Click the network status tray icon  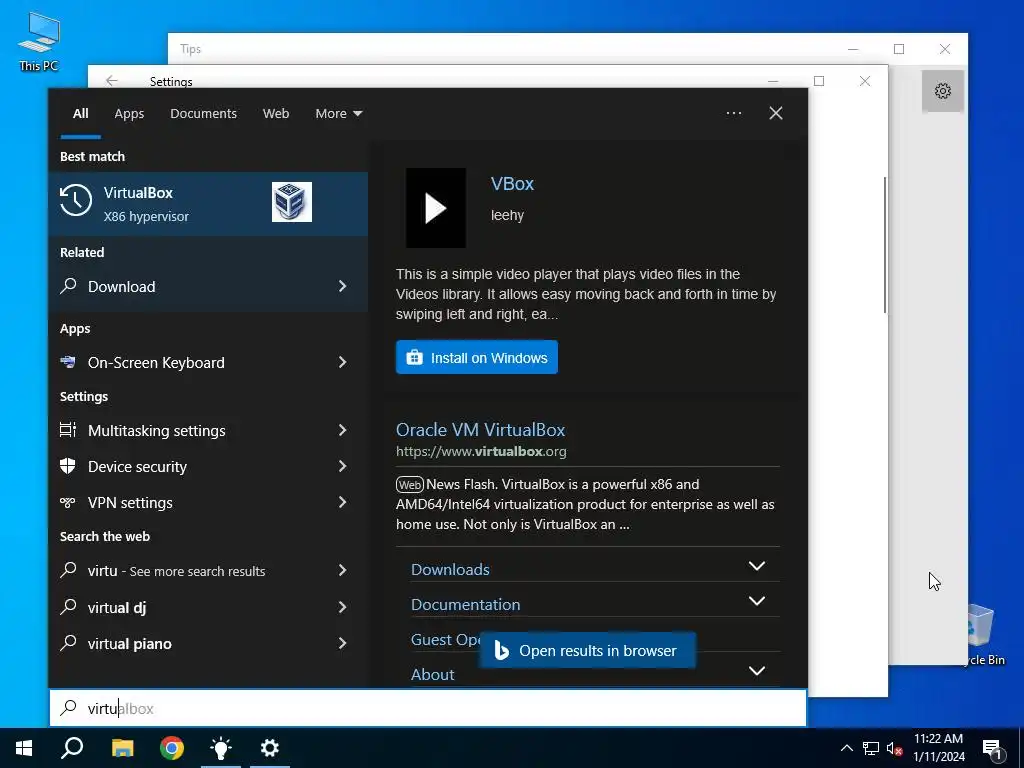pyautogui.click(x=871, y=748)
